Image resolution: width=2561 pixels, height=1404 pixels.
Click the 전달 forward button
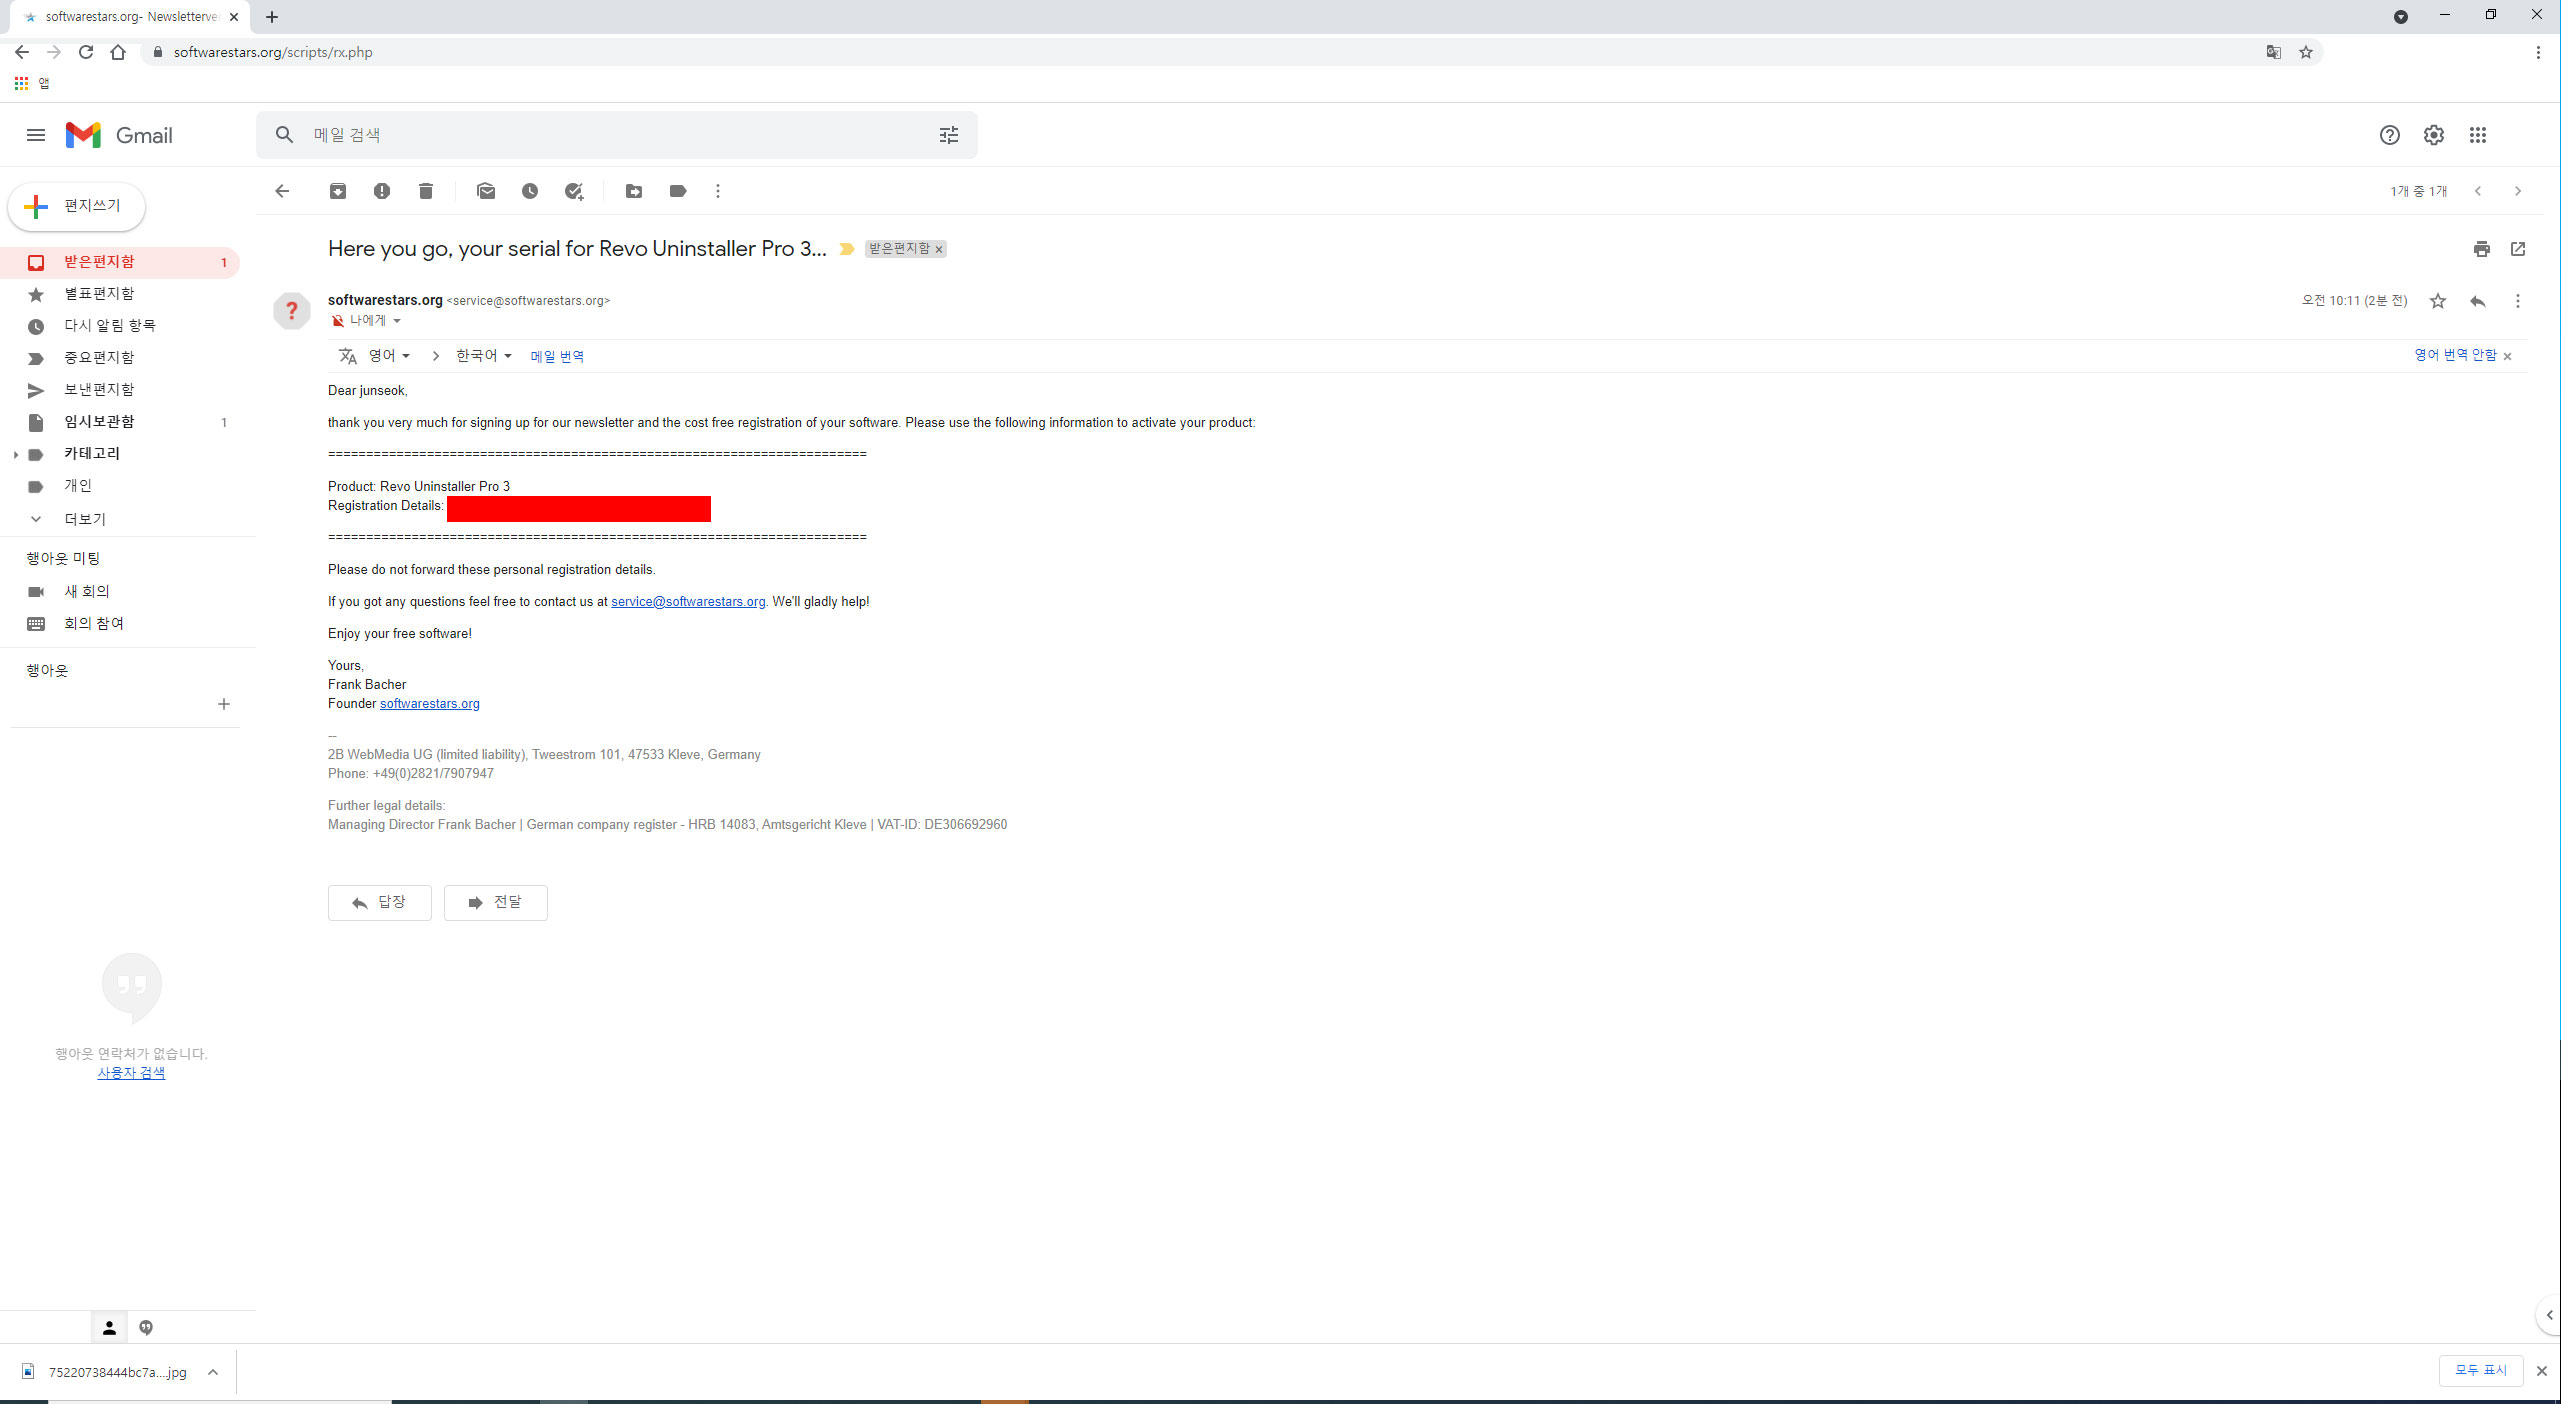pyautogui.click(x=496, y=902)
